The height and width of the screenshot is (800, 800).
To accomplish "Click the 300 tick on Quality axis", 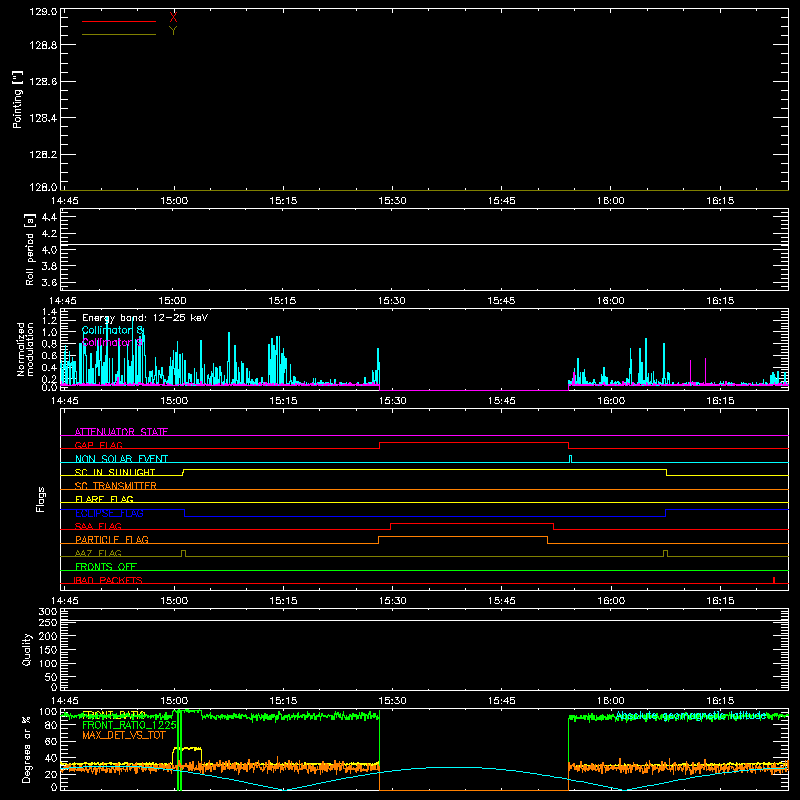I will [x=48, y=611].
